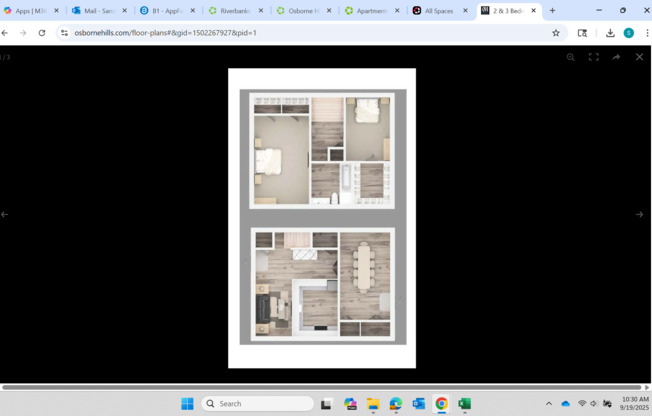This screenshot has height=416, width=652.
Task: Open the Windows Start menu
Action: tap(188, 404)
